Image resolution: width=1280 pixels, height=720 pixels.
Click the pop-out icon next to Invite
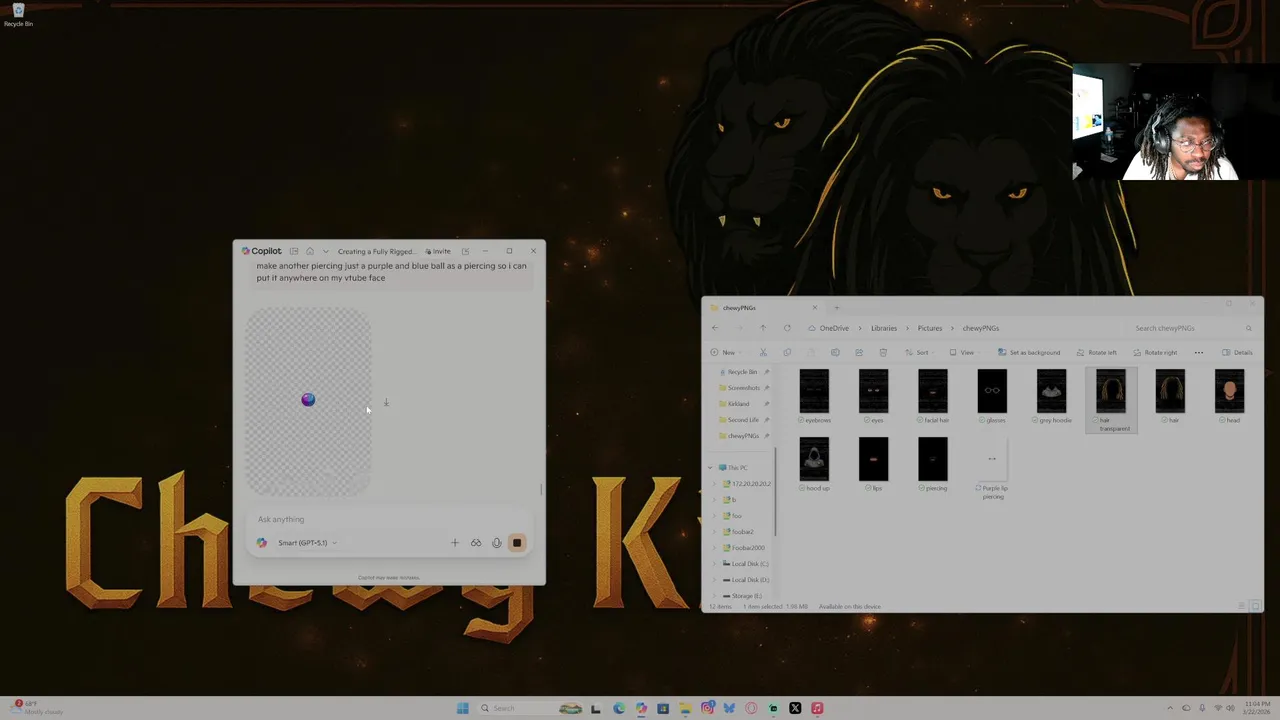point(465,251)
